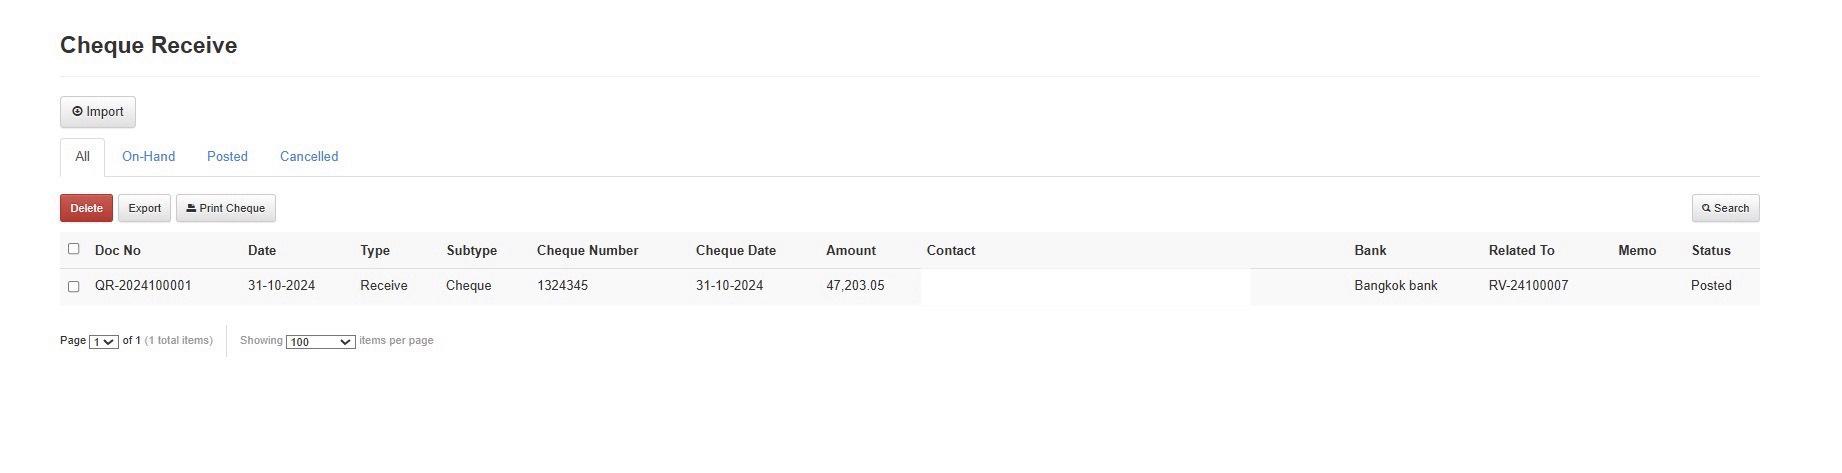The width and height of the screenshot is (1842, 473).
Task: Export the cheque list
Action: pyautogui.click(x=144, y=208)
